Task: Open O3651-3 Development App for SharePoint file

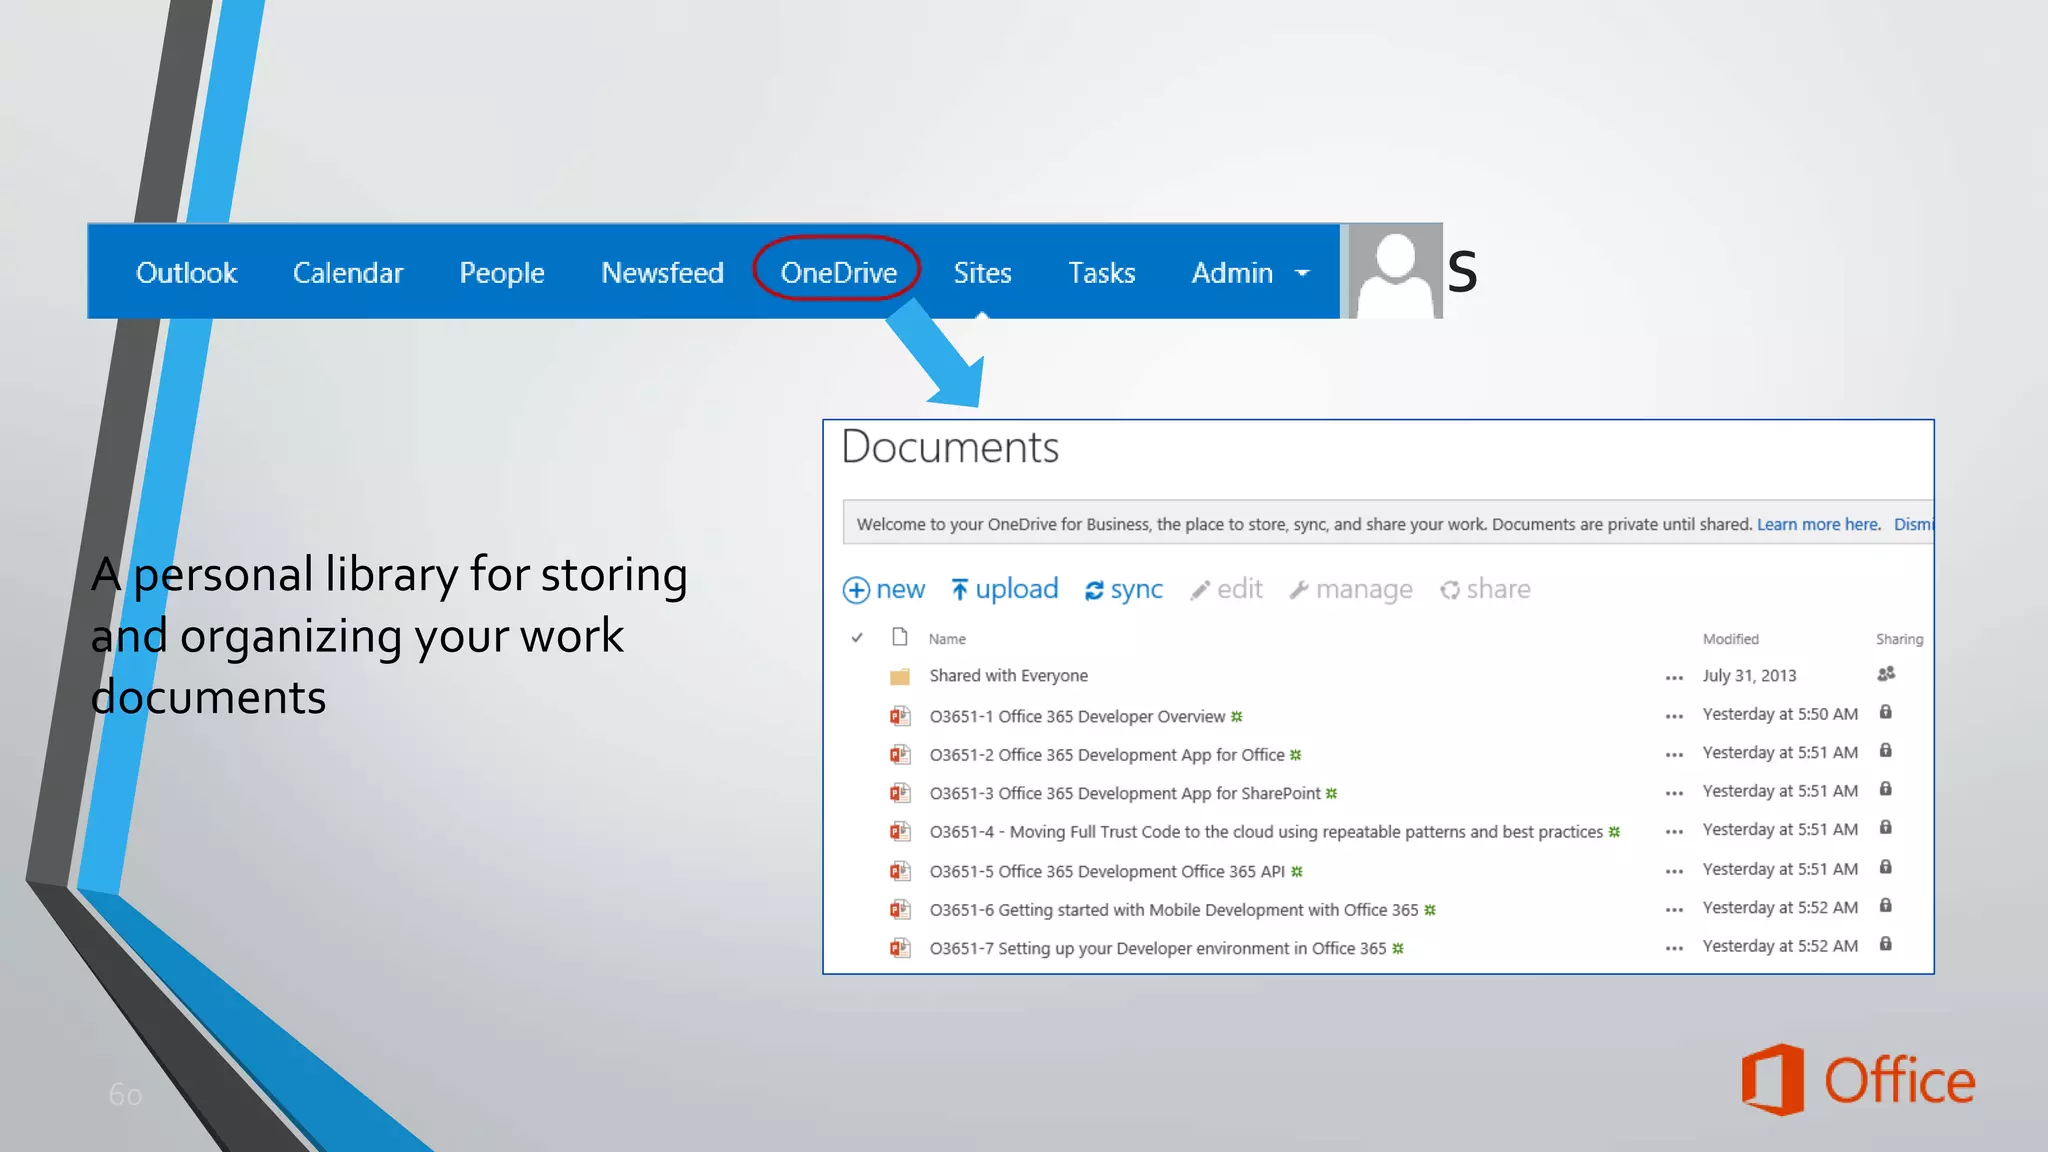Action: pos(1125,793)
